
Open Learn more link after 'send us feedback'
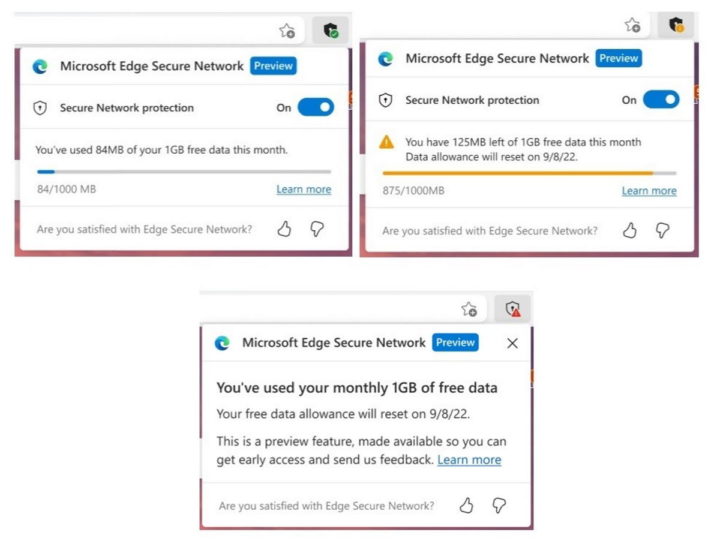[x=469, y=460]
